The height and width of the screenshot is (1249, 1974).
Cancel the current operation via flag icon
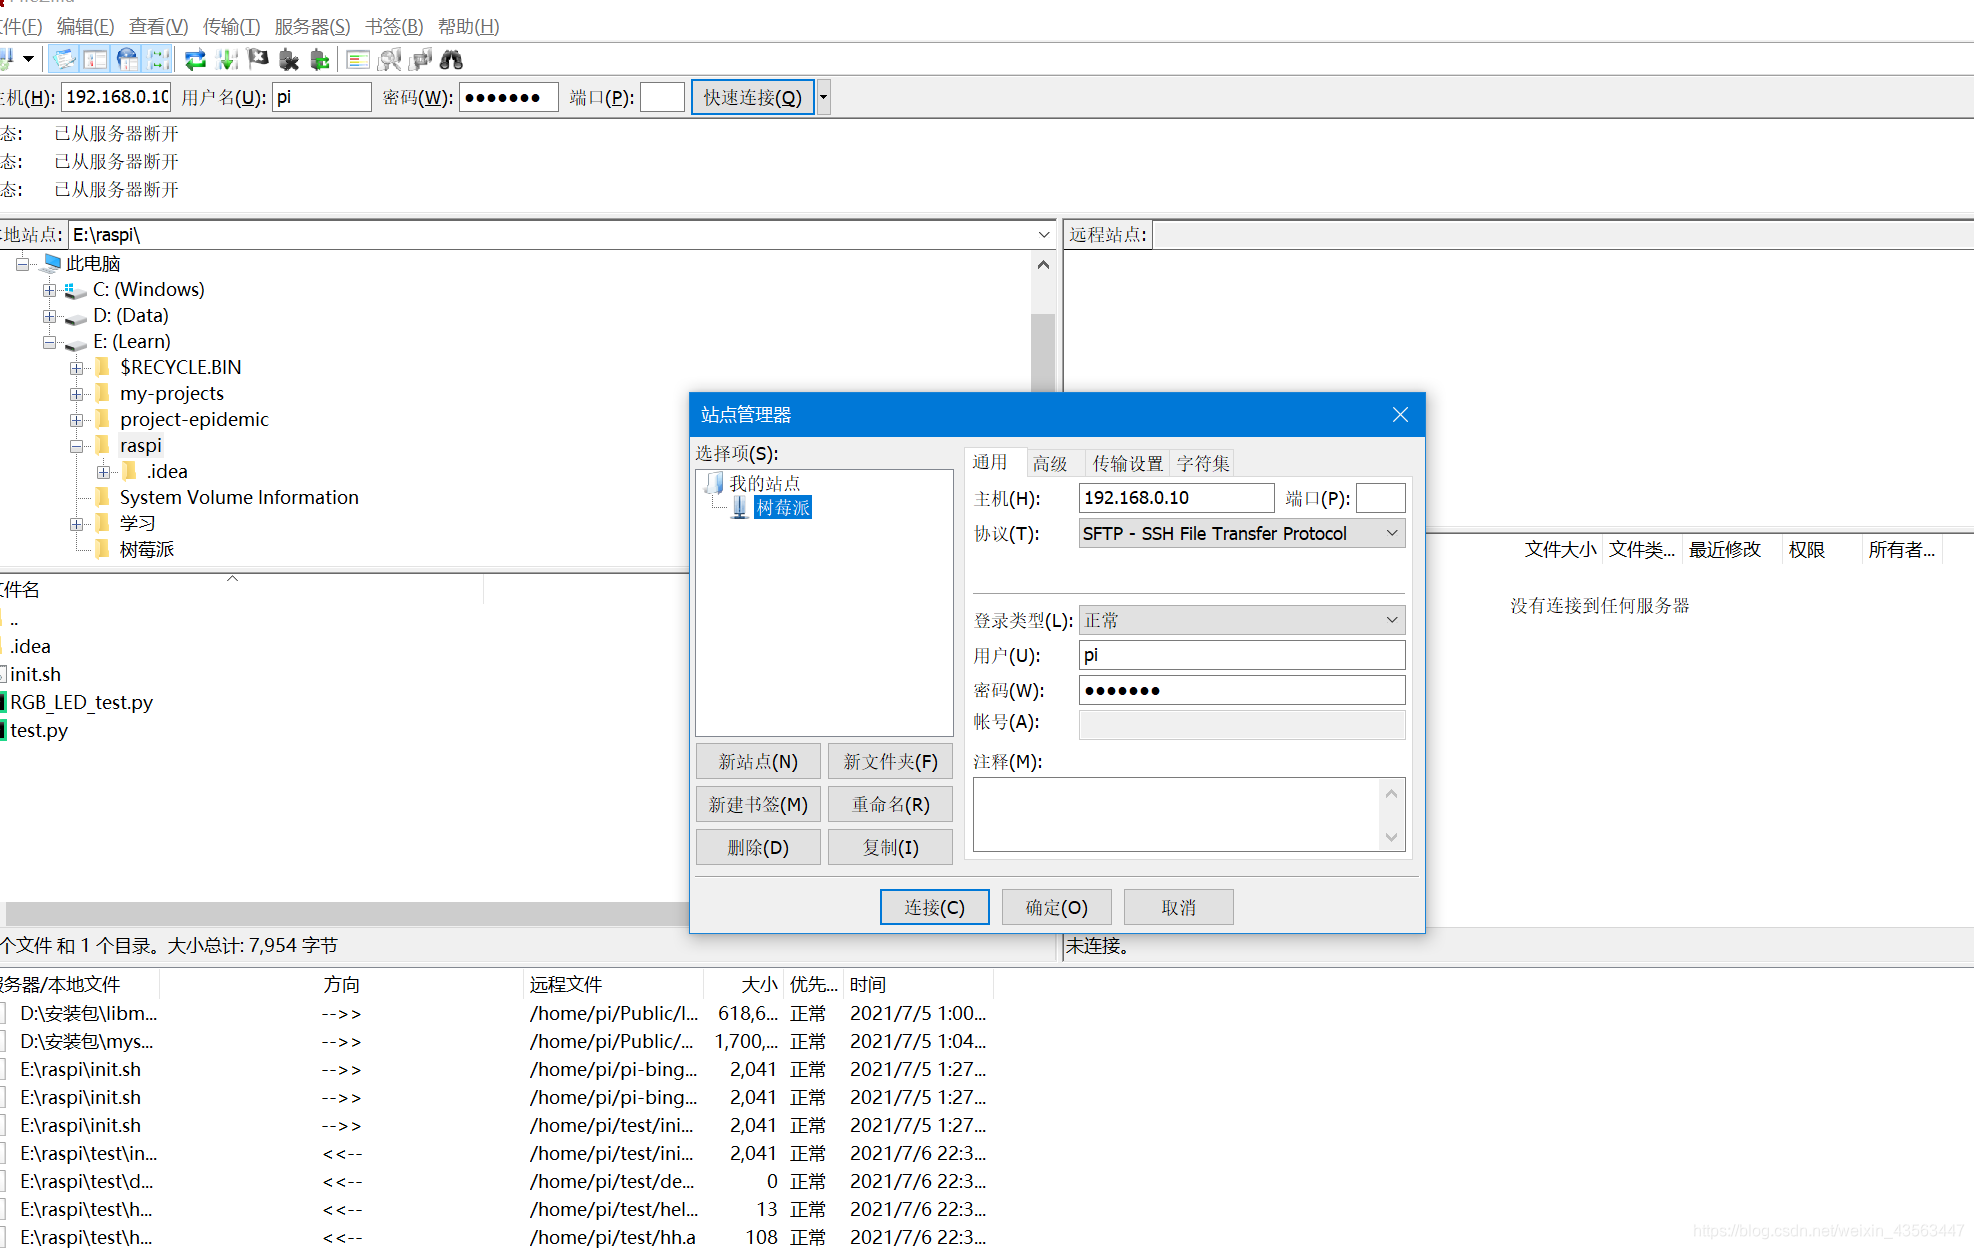point(258,60)
